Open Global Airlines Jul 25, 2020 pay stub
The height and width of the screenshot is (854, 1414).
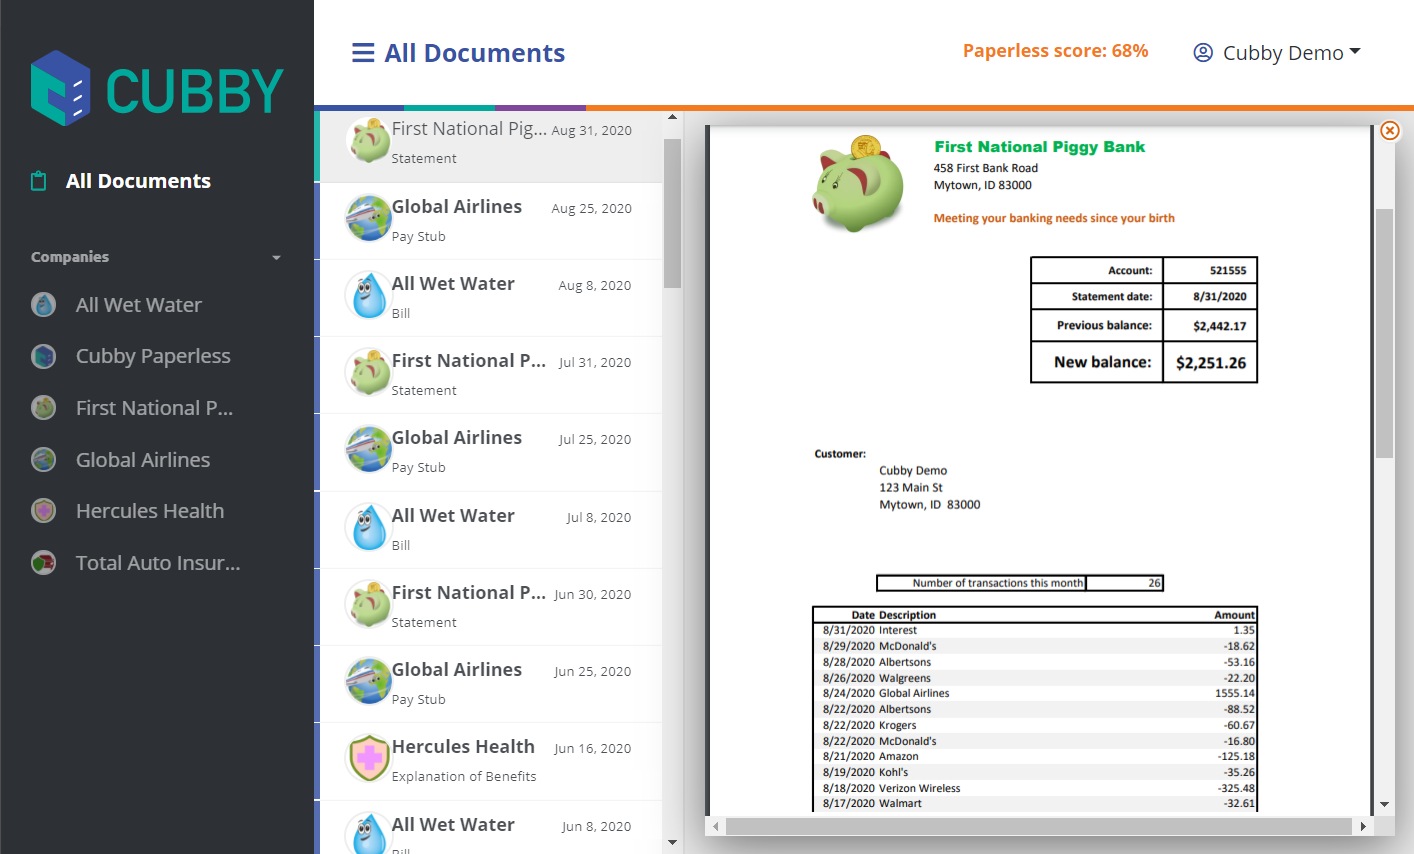490,452
